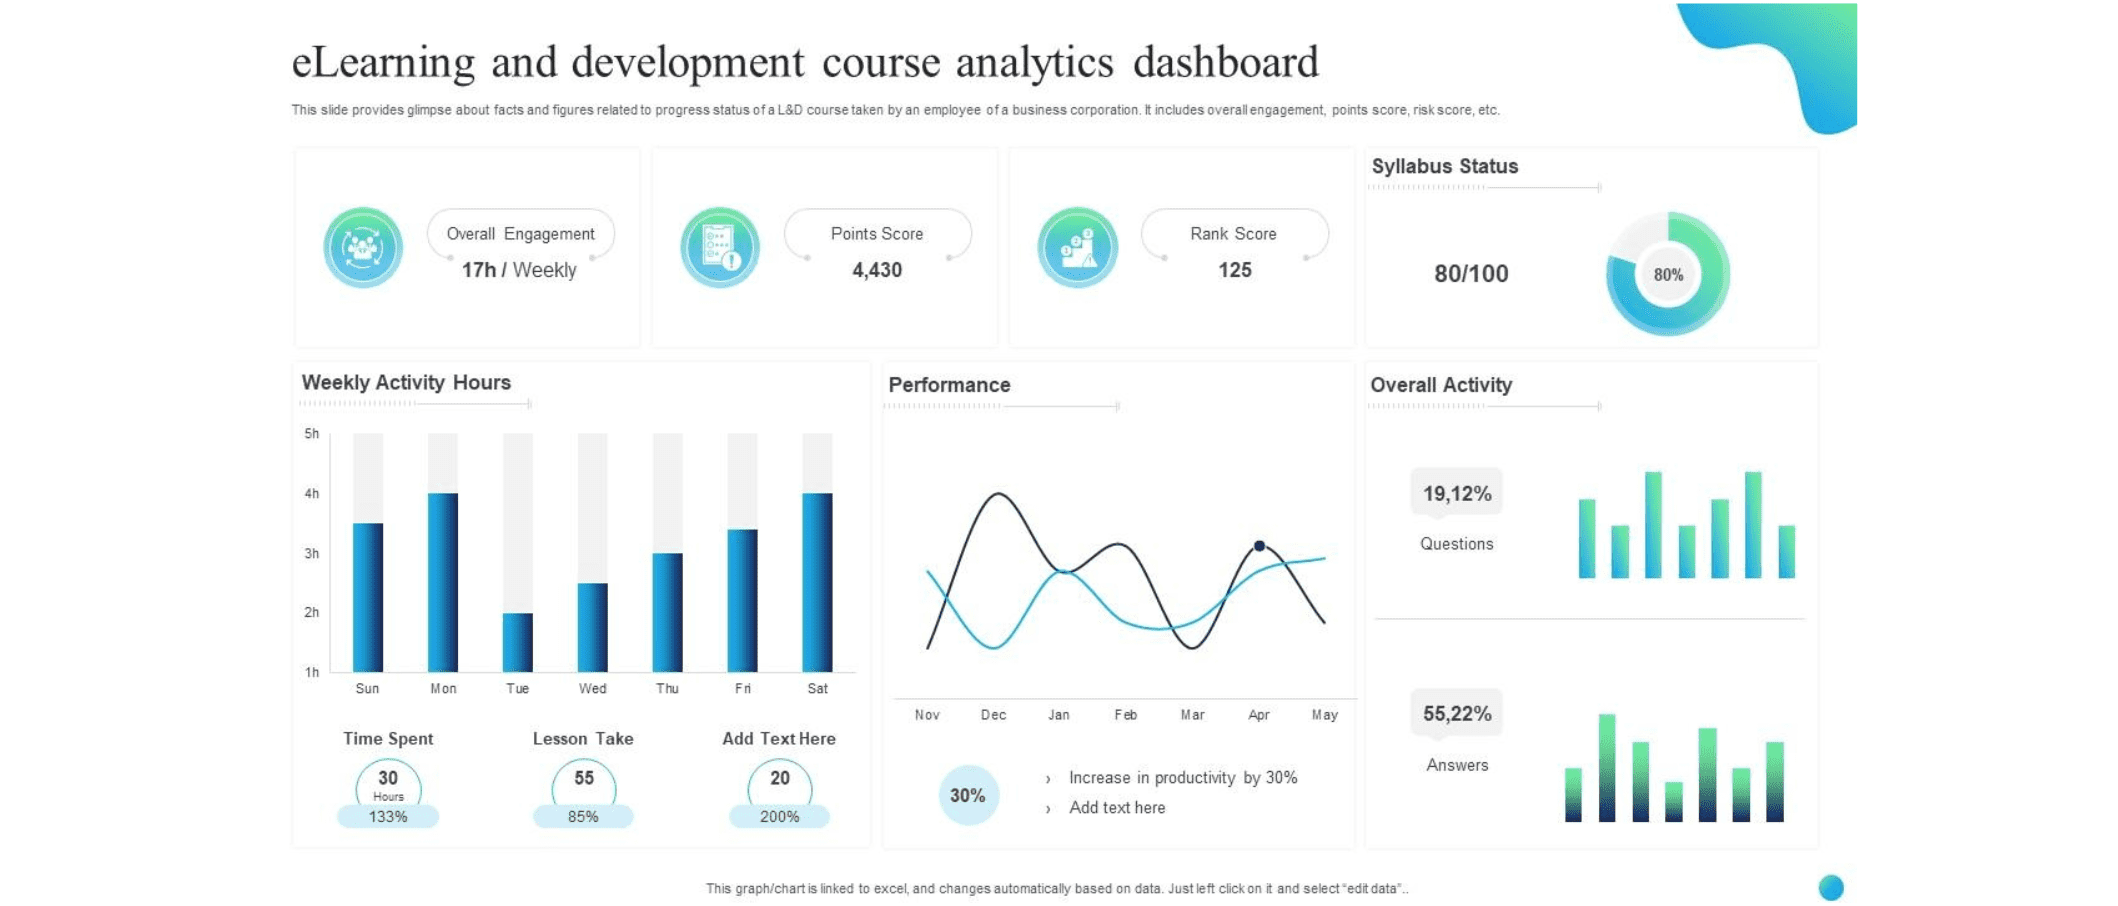Image resolution: width=2118 pixels, height=906 pixels.
Task: Click the 20 gauge circle
Action: (780, 782)
